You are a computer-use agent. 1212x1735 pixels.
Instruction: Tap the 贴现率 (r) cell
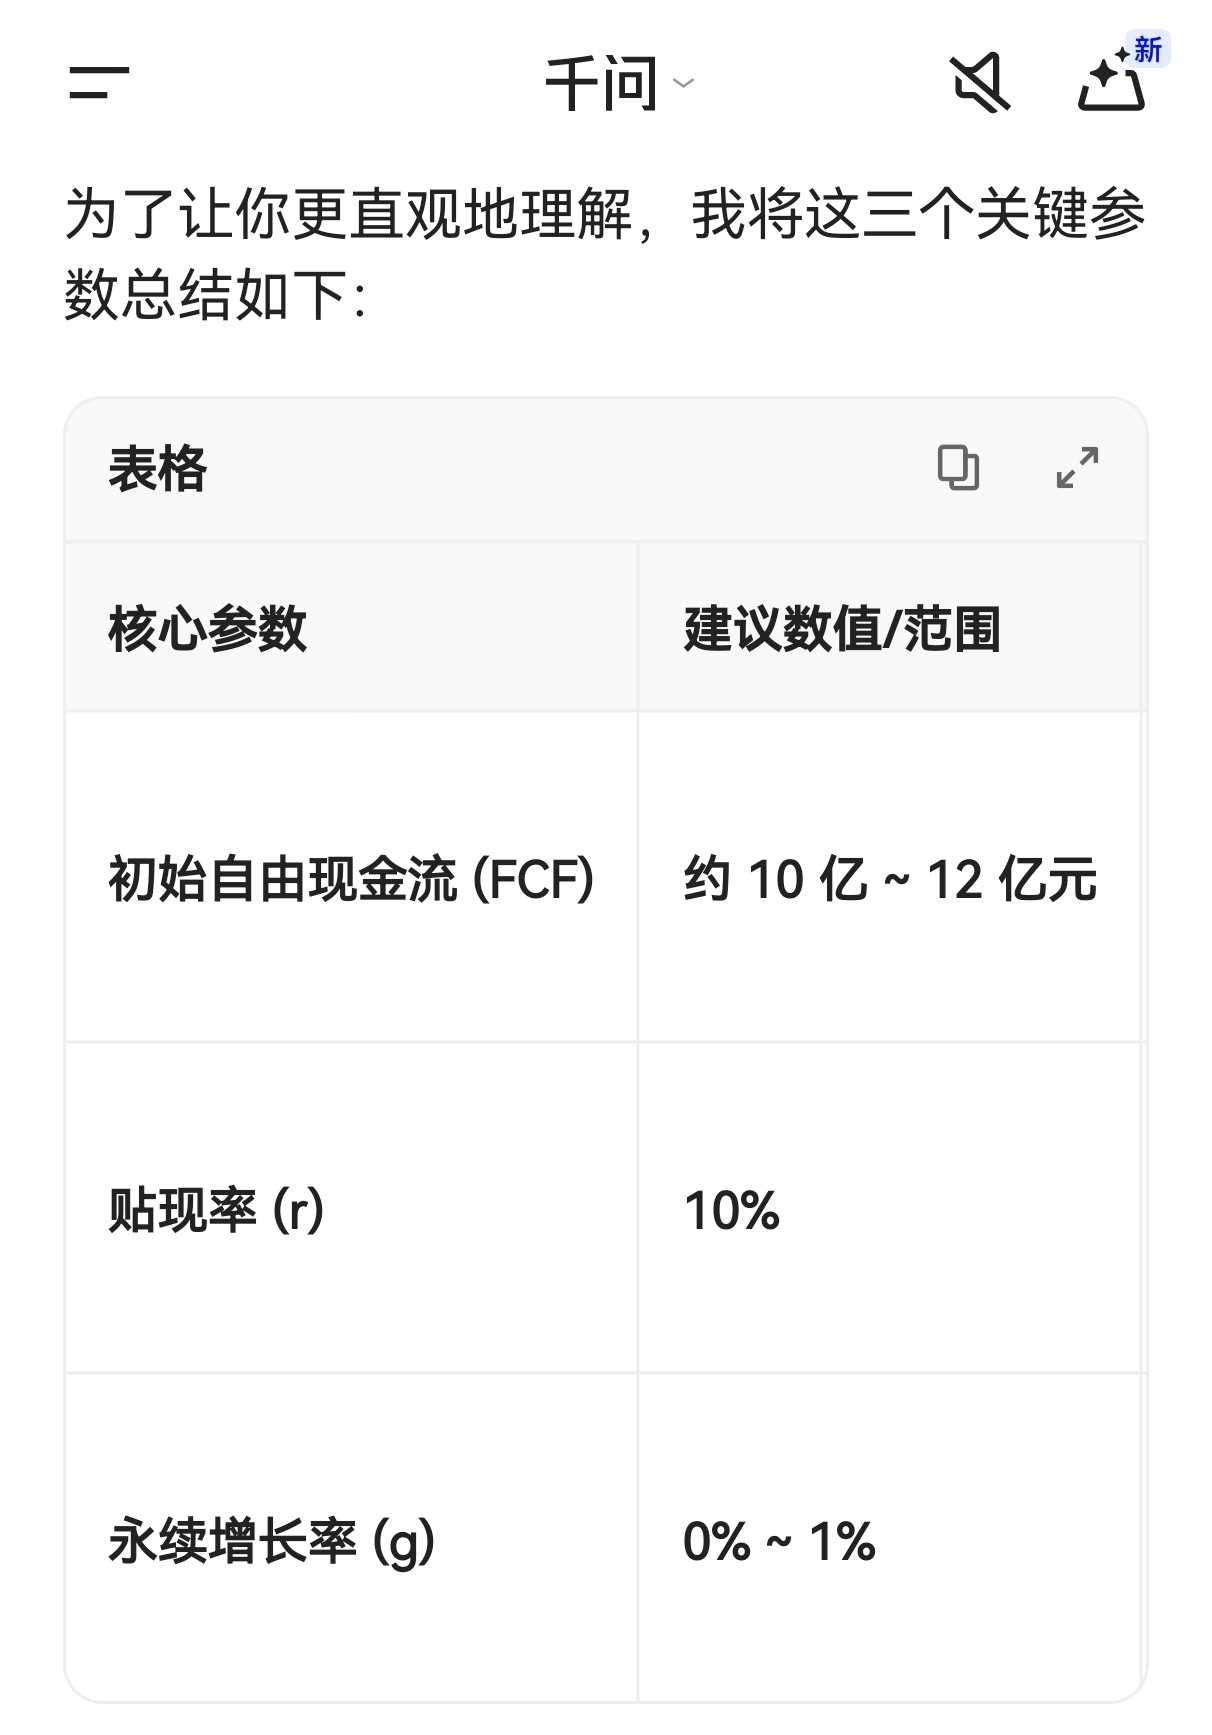(216, 1210)
